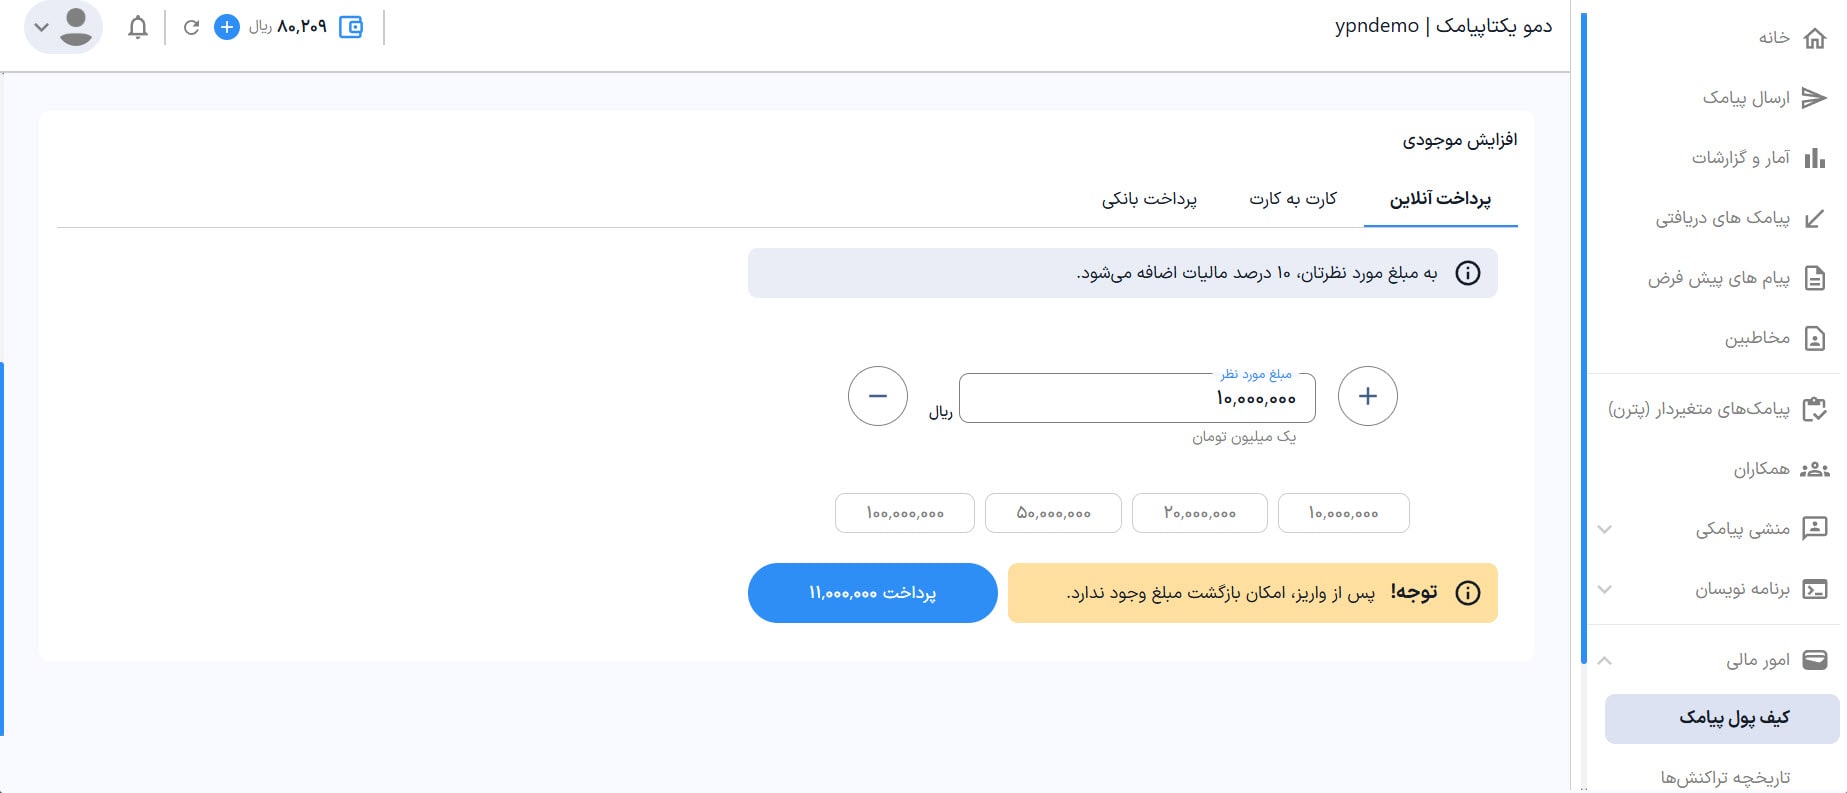Go to مخاطبین contacts page

tap(1775, 338)
